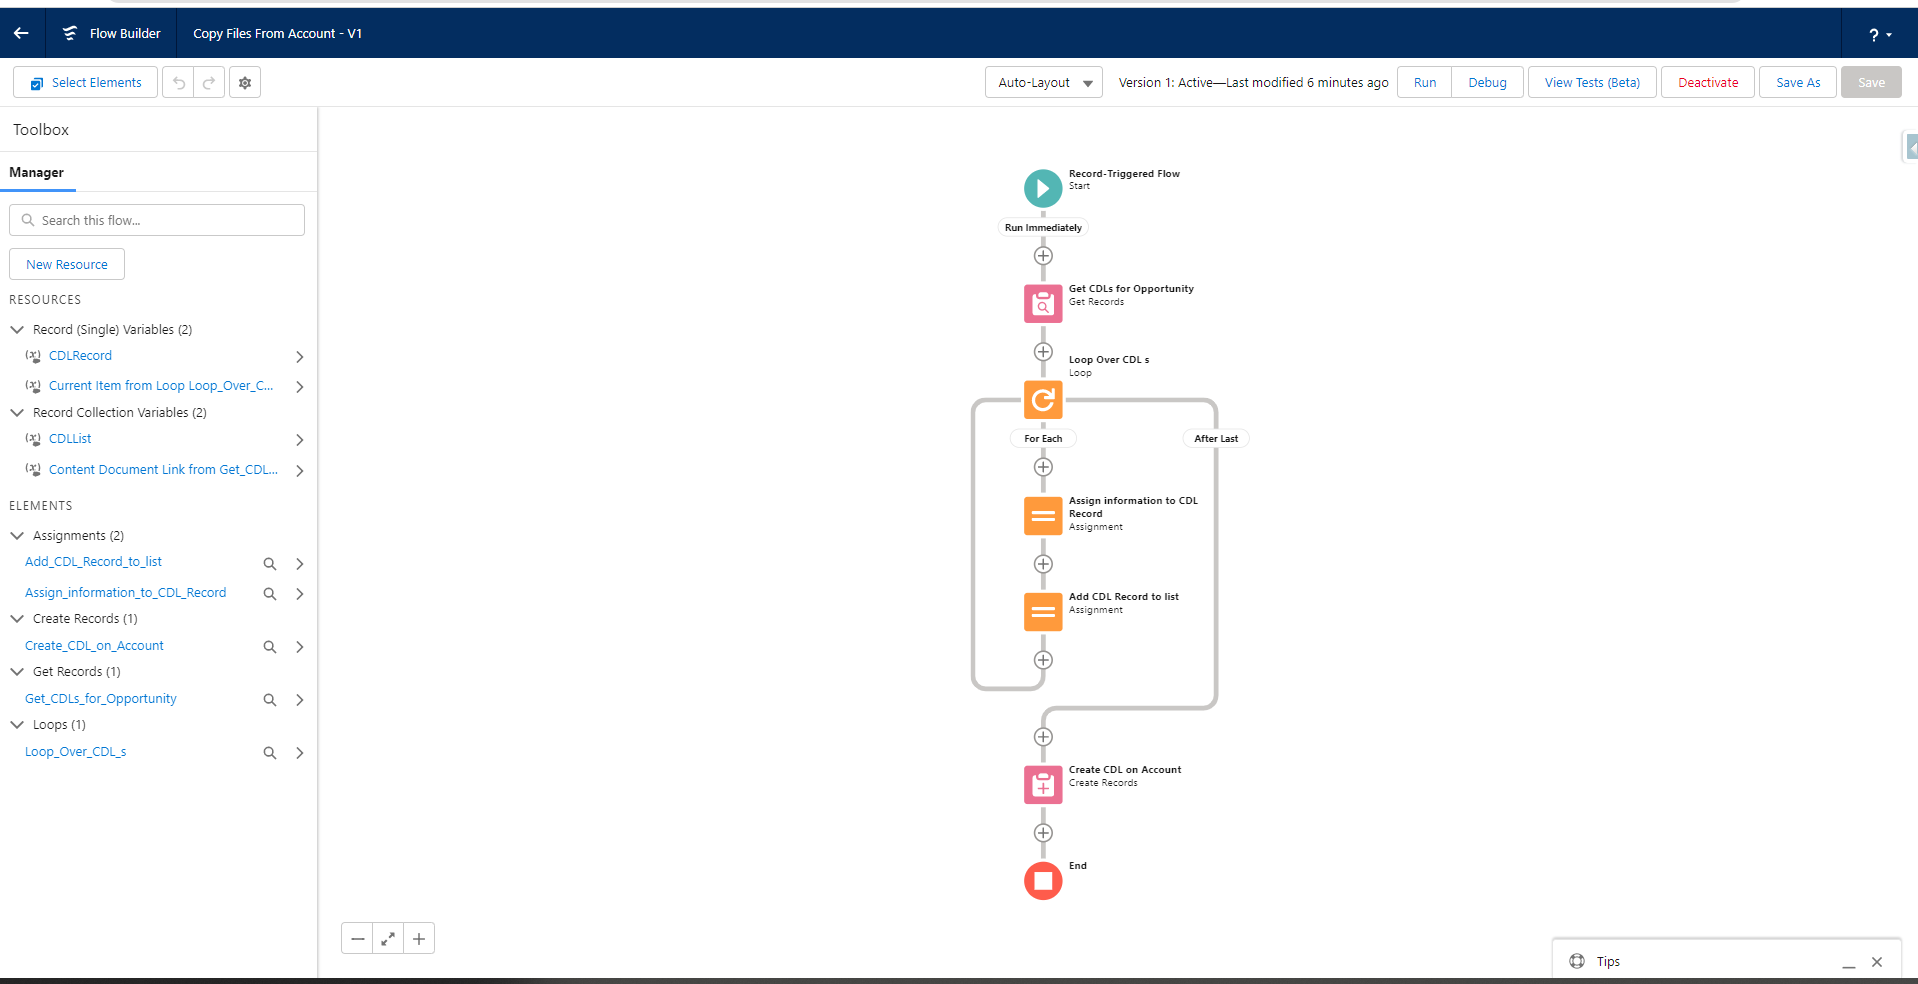This screenshot has height=984, width=1918.
Task: Collapse the Loops section
Action: point(17,725)
